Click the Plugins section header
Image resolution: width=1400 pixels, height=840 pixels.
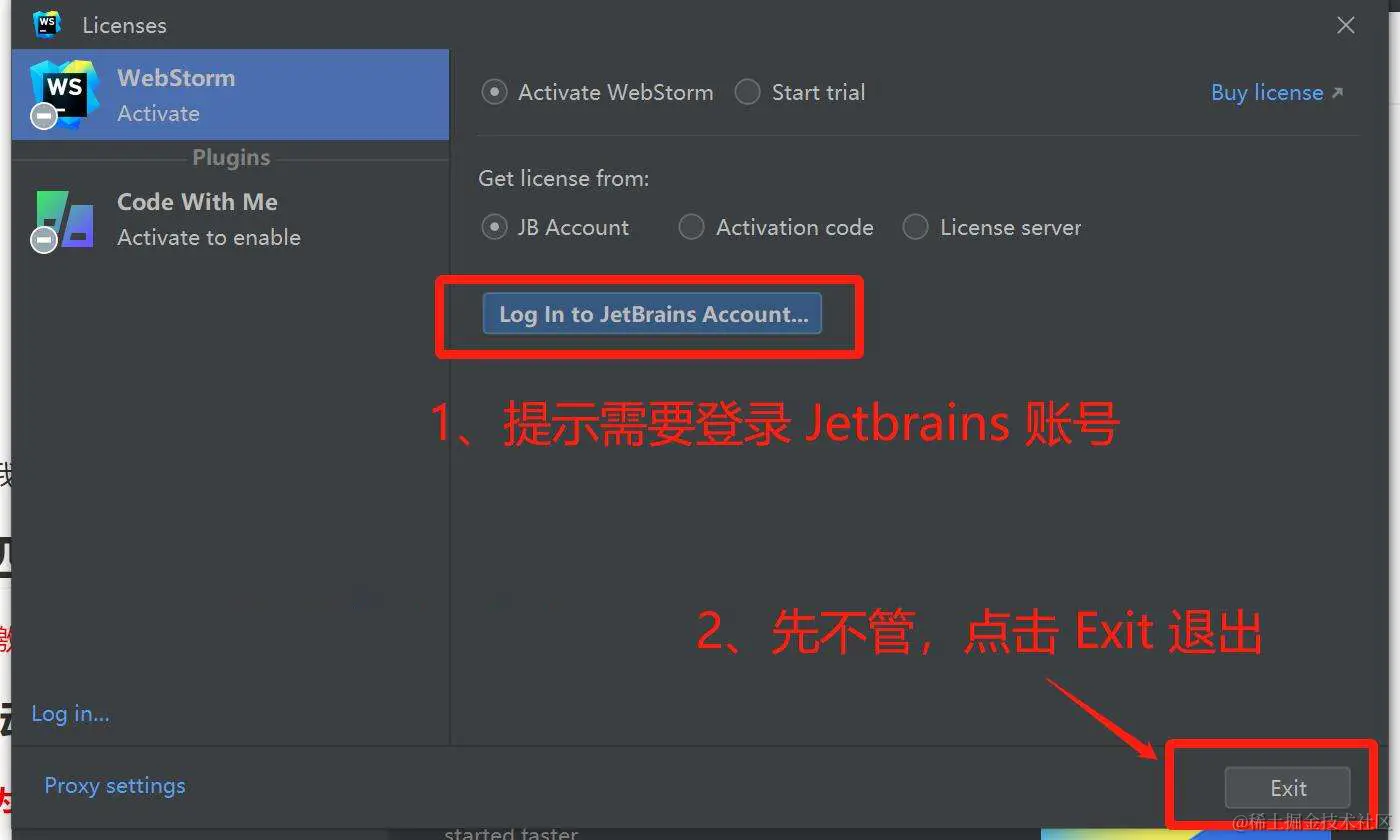tap(231, 158)
